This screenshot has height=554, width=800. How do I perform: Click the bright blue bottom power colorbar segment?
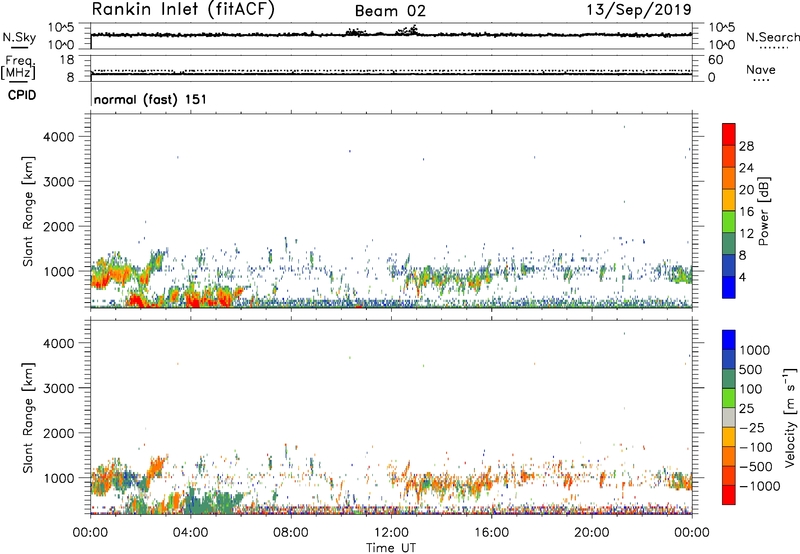click(x=729, y=287)
